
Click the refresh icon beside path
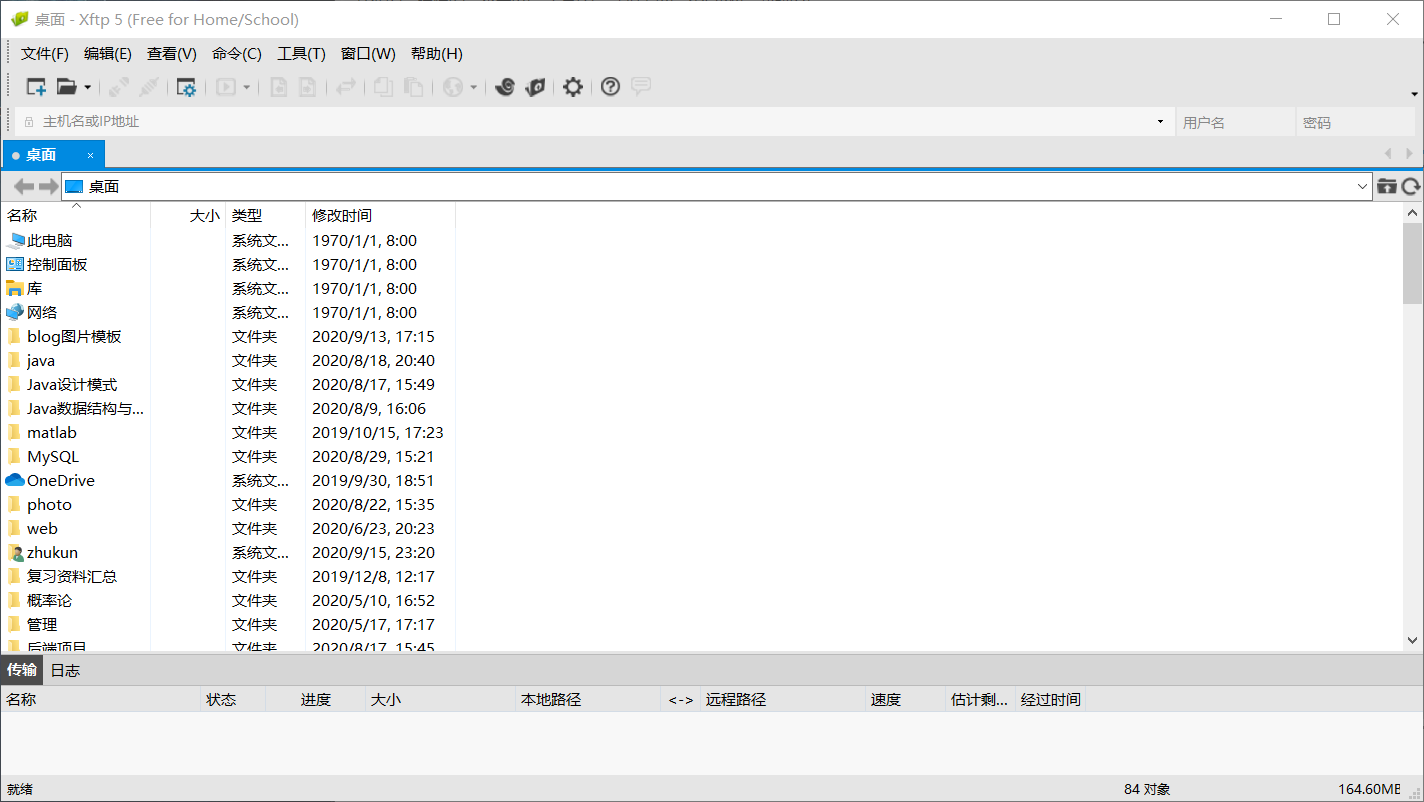coord(1411,186)
